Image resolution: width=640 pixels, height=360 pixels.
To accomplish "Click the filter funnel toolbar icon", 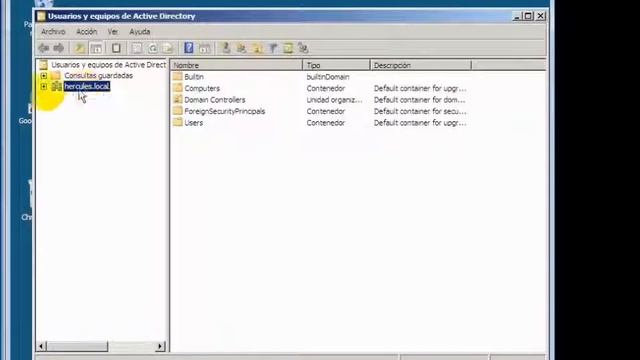I will pyautogui.click(x=273, y=48).
